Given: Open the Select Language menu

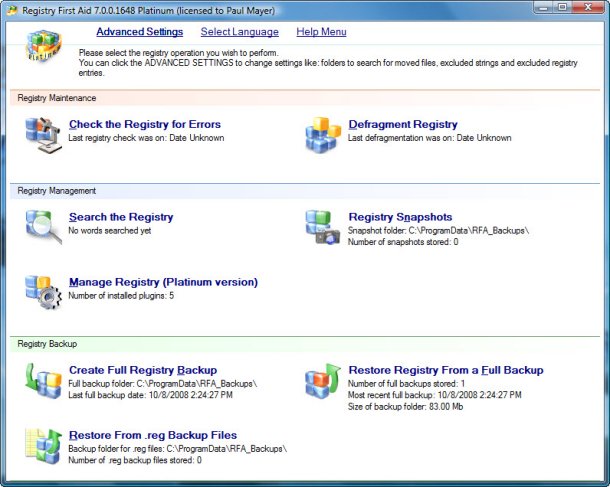Looking at the screenshot, I should [x=239, y=32].
